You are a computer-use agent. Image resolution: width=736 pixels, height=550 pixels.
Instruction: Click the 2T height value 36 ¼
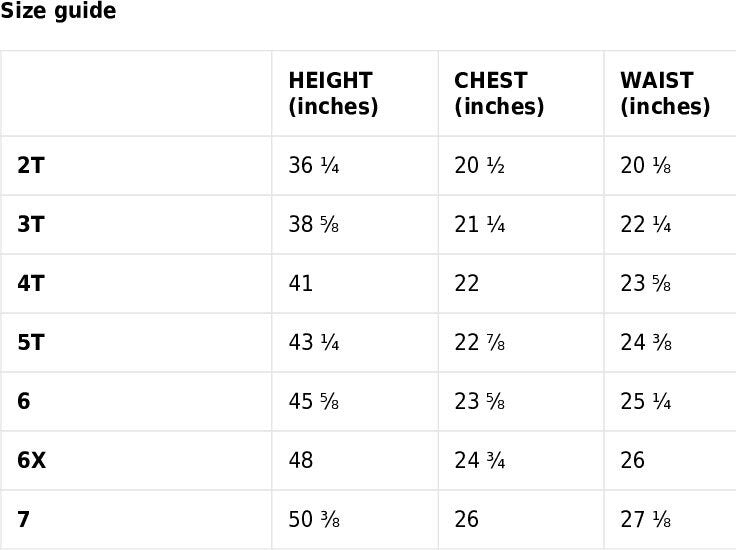coord(314,166)
